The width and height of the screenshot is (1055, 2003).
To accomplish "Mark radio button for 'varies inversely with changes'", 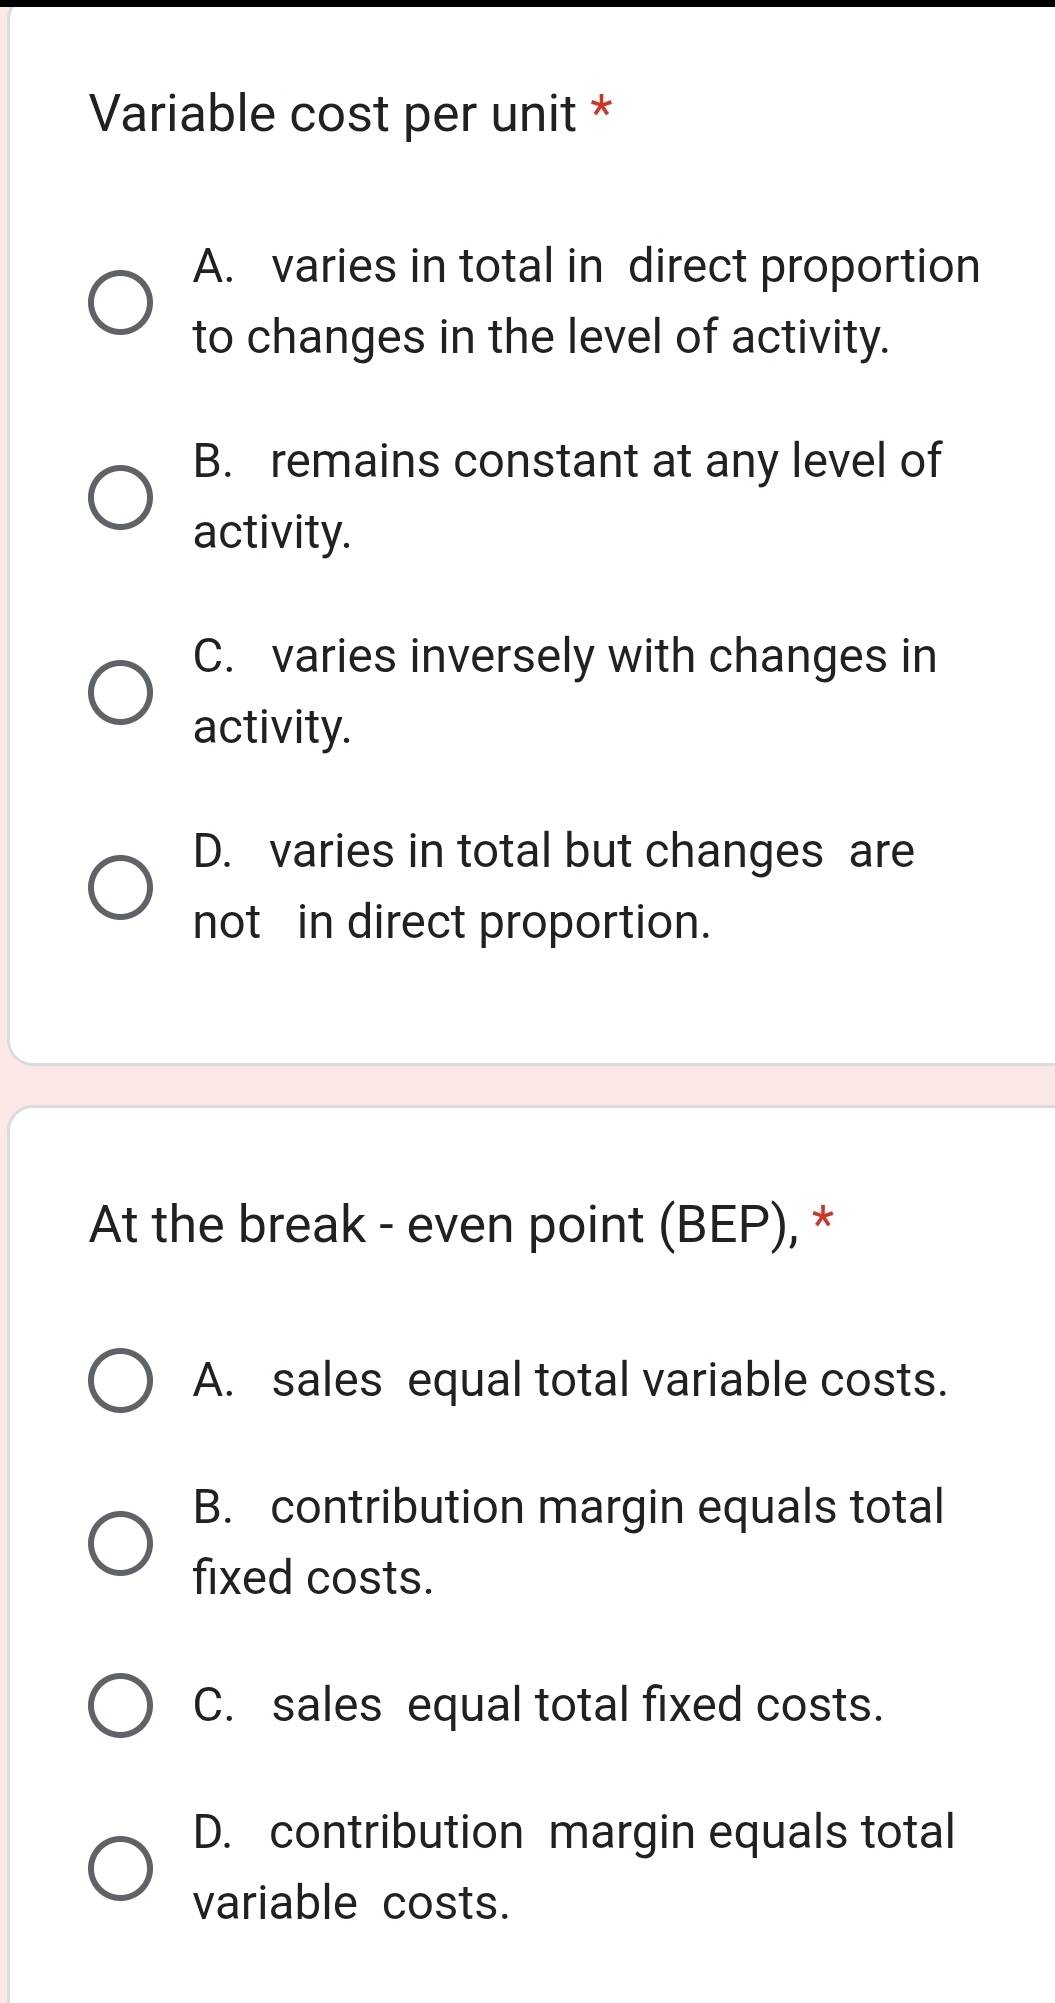I will [121, 692].
